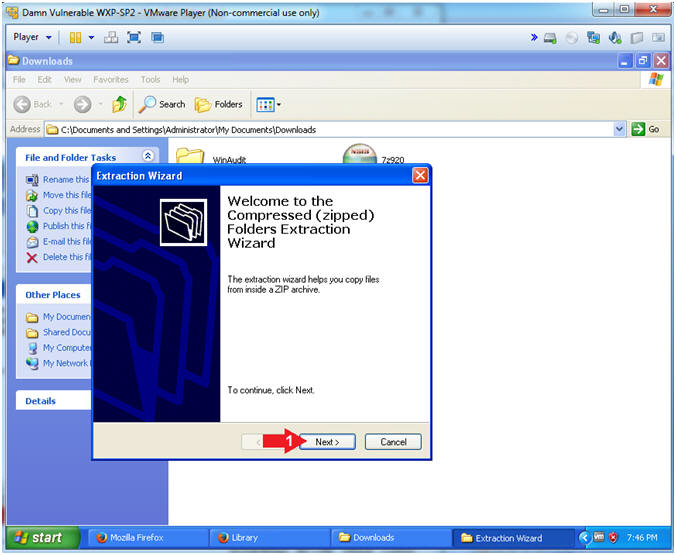The image size is (676, 555).
Task: Expand hidden VMware device icons chevron
Action: point(534,38)
